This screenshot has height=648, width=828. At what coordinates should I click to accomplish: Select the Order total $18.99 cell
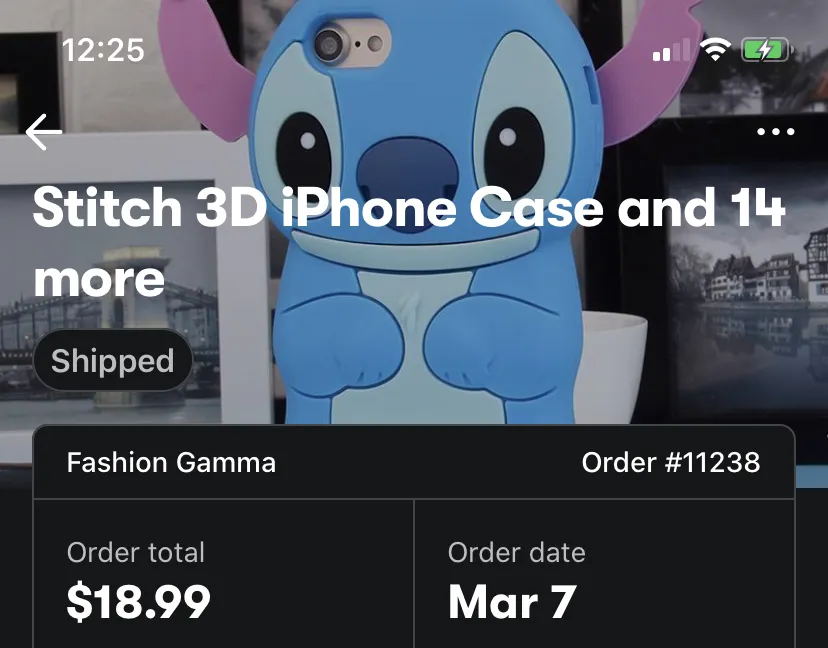coord(224,574)
